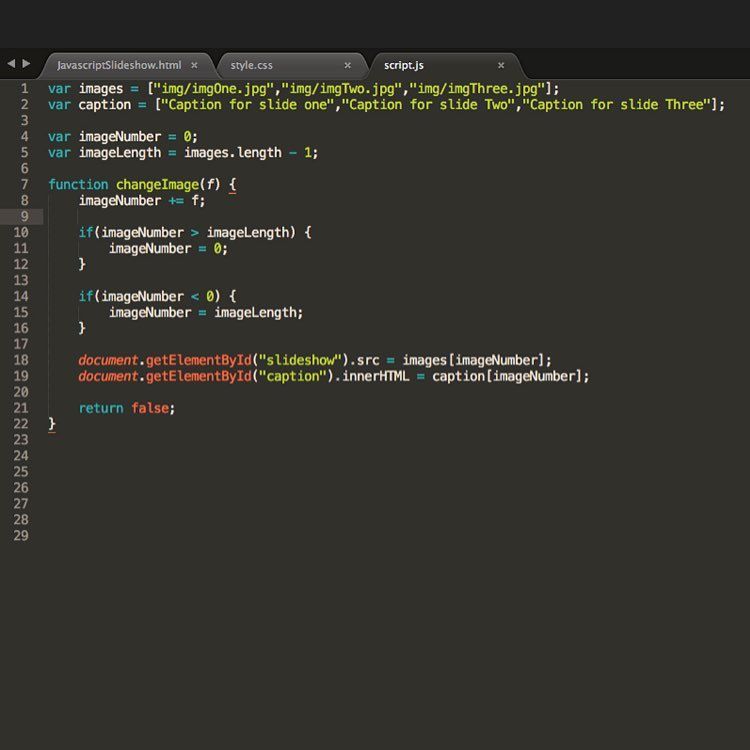Viewport: 750px width, 750px height.
Task: Place cursor in "img/imgTwo.jpg" string
Action: pos(342,88)
